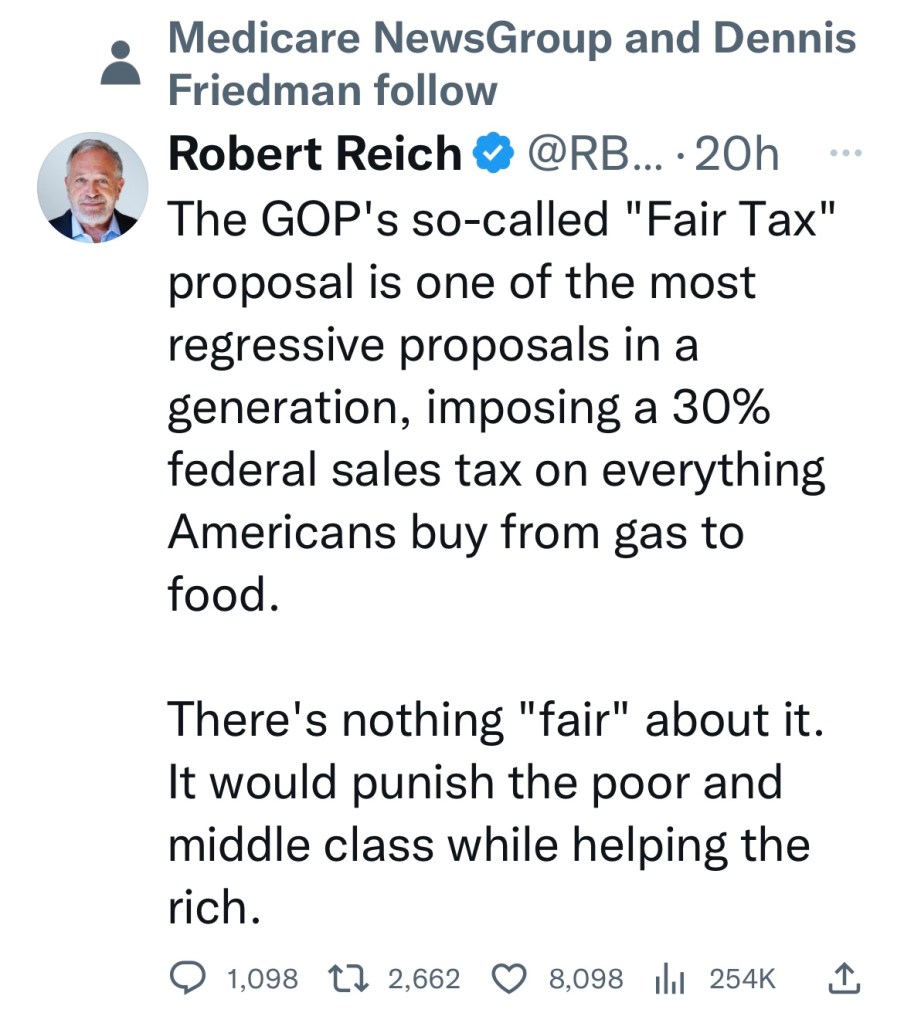
Task: Open the 20h timestamp link
Action: click(736, 155)
